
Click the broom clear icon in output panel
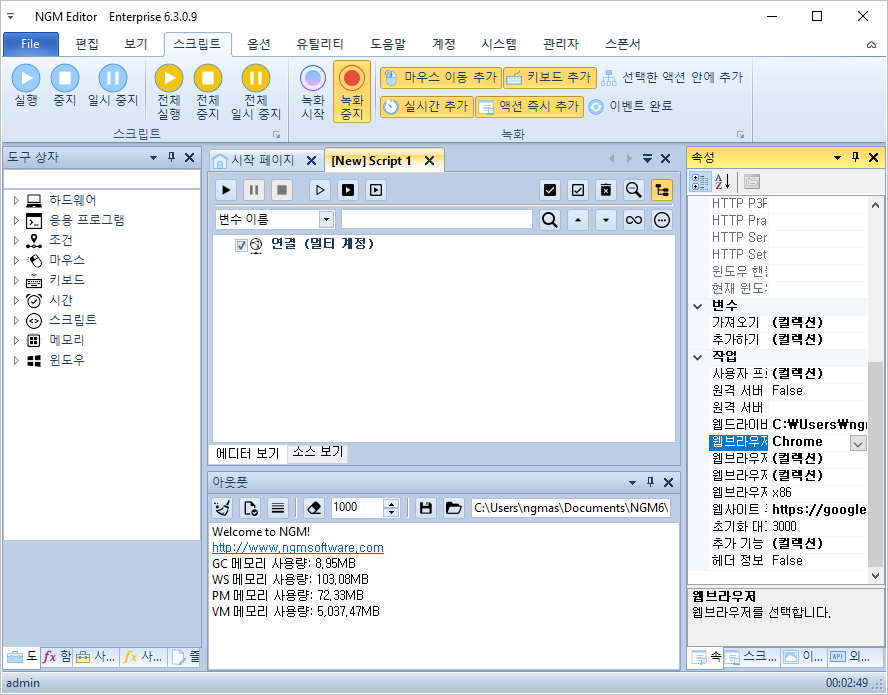[x=222, y=508]
